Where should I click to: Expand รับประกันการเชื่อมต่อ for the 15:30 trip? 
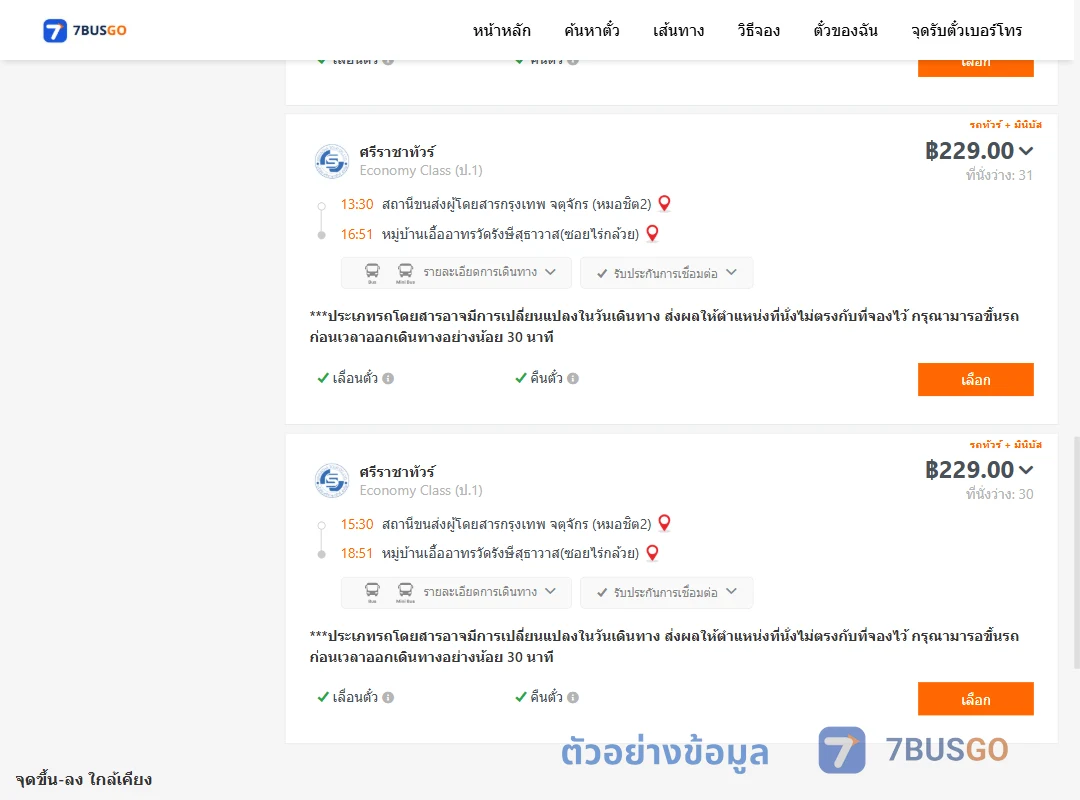click(667, 592)
